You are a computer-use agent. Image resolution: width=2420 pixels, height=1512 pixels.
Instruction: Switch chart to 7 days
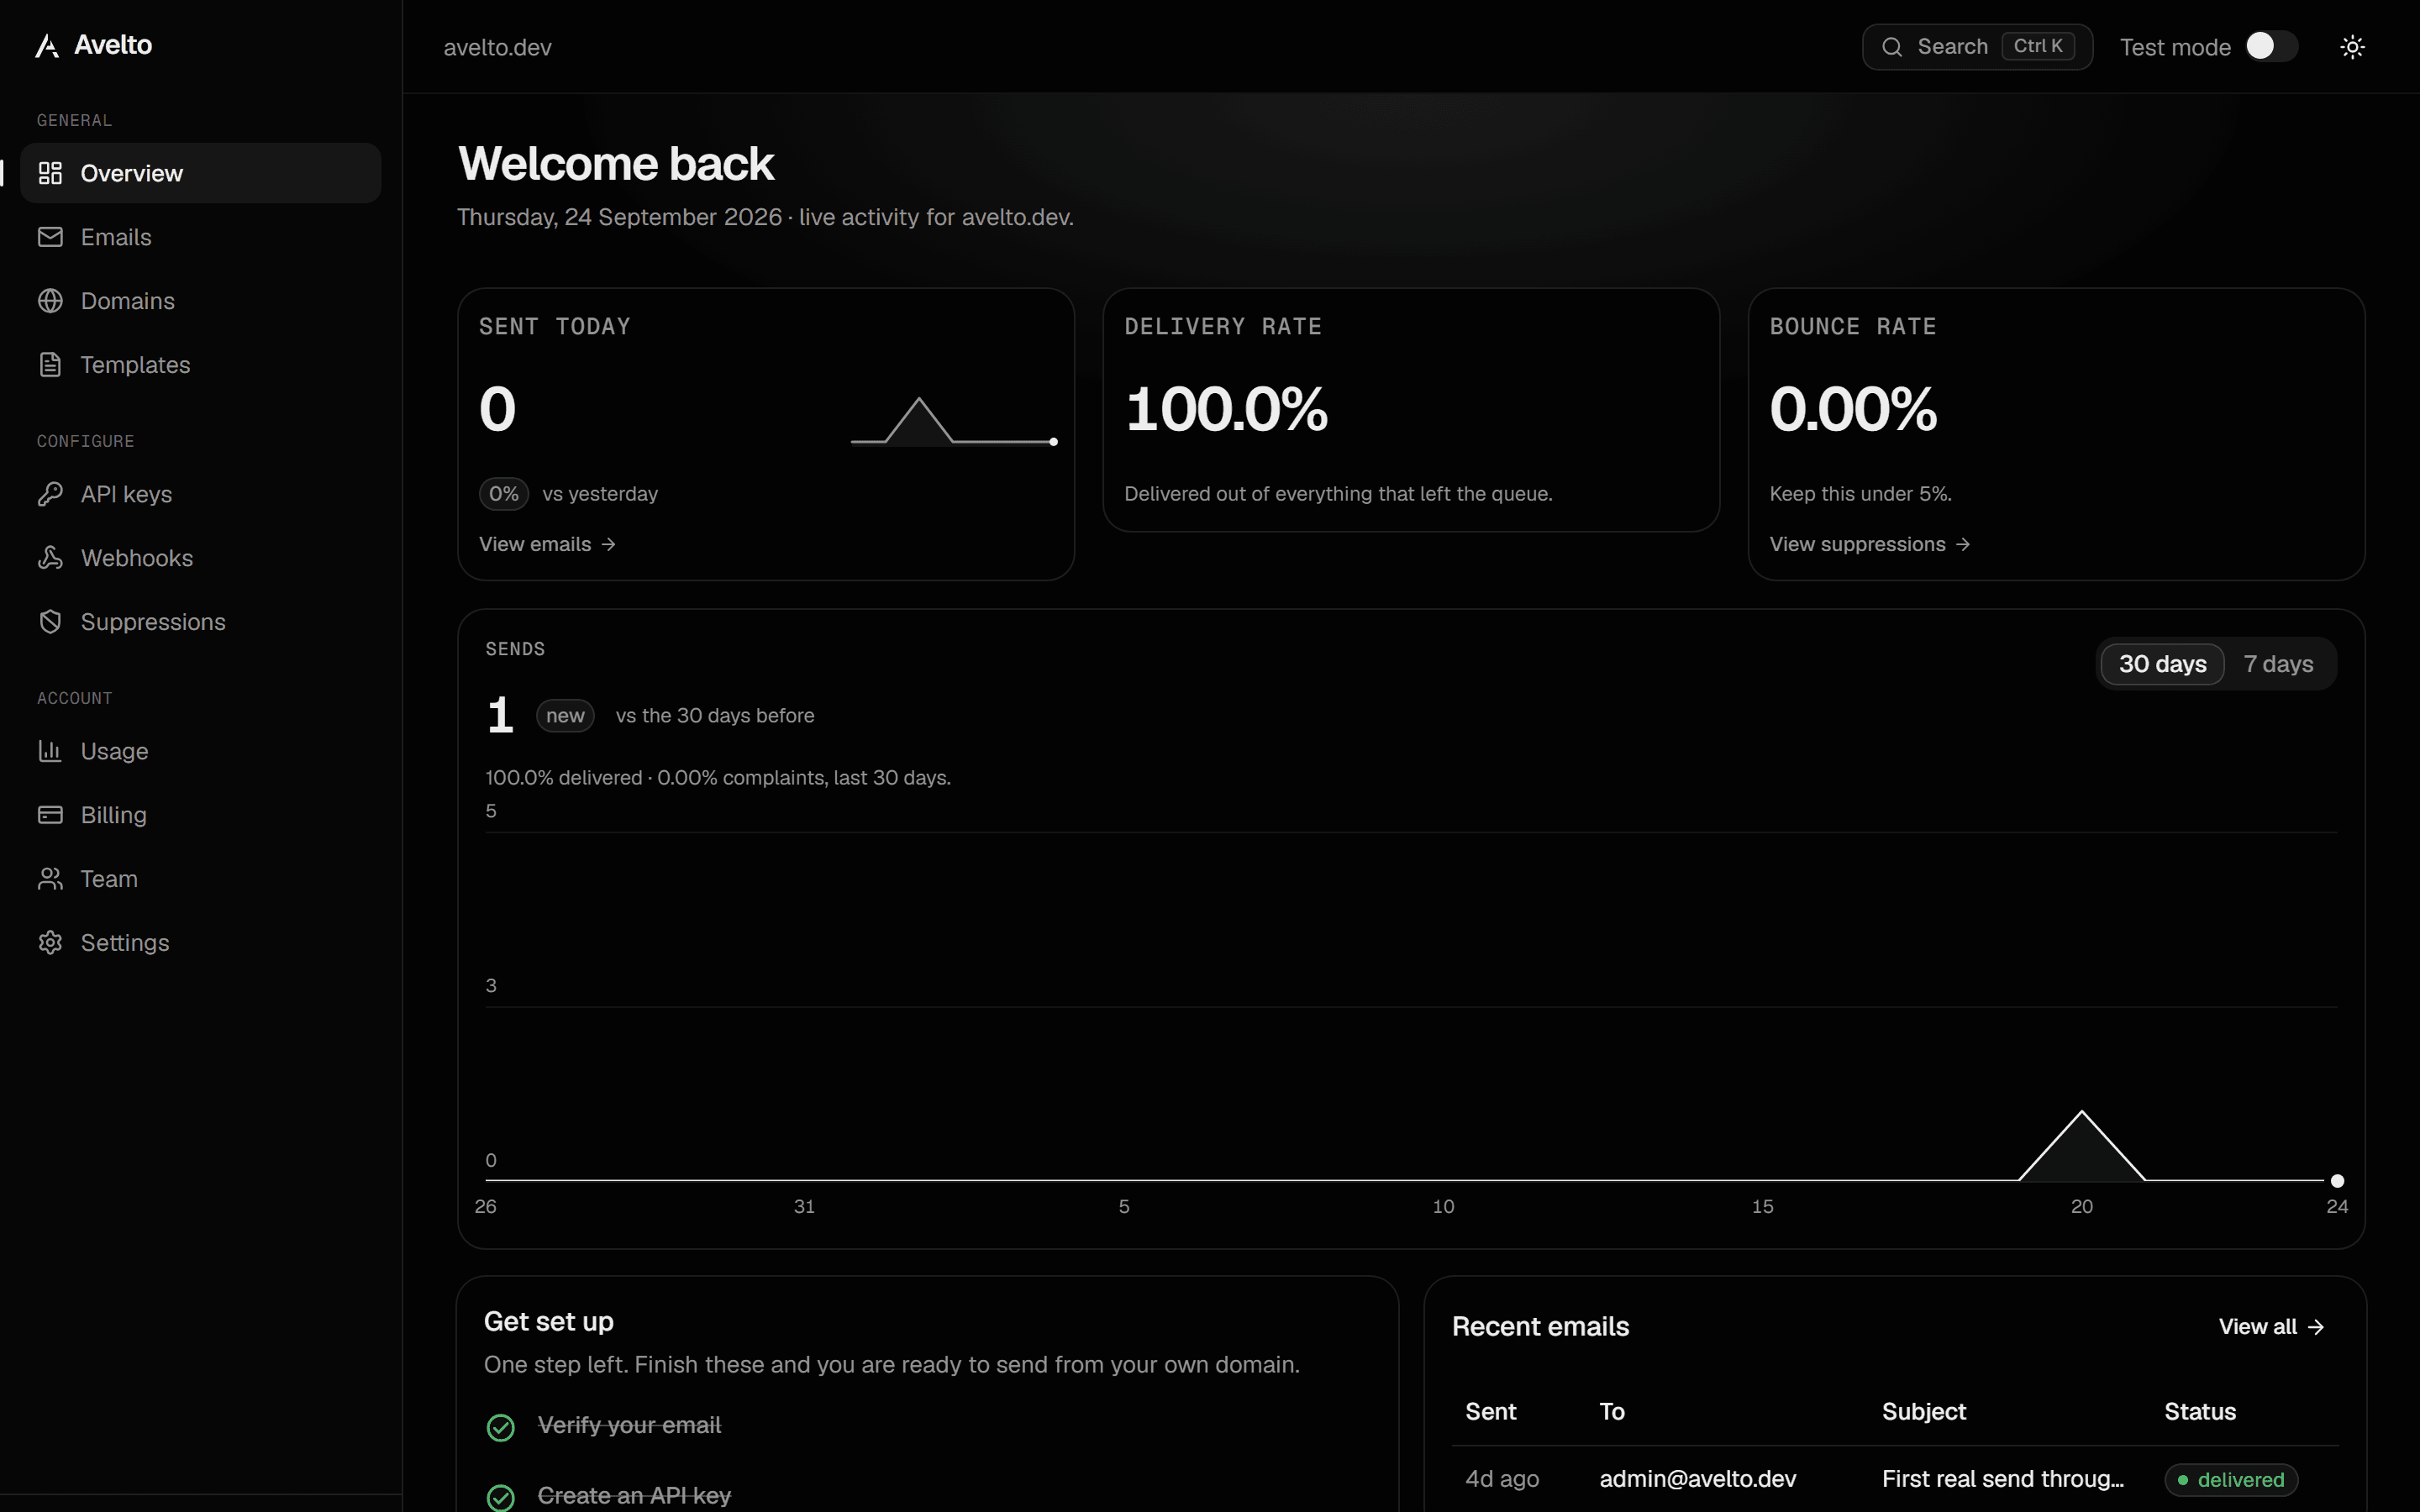coord(2278,664)
